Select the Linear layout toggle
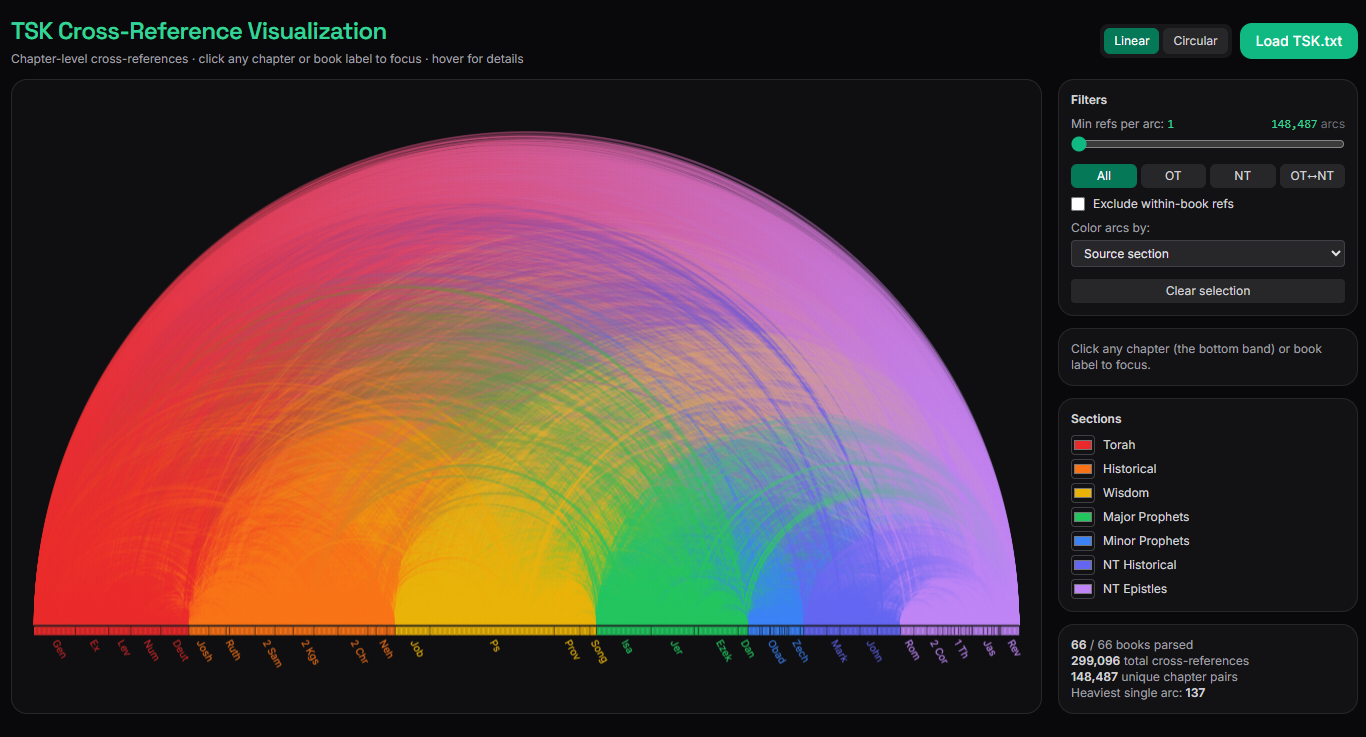 1131,41
